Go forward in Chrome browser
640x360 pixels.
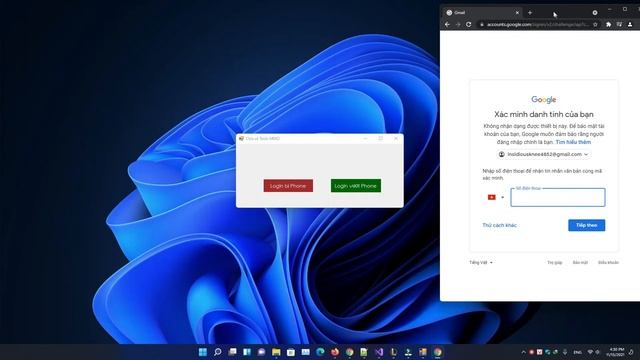(x=458, y=24)
